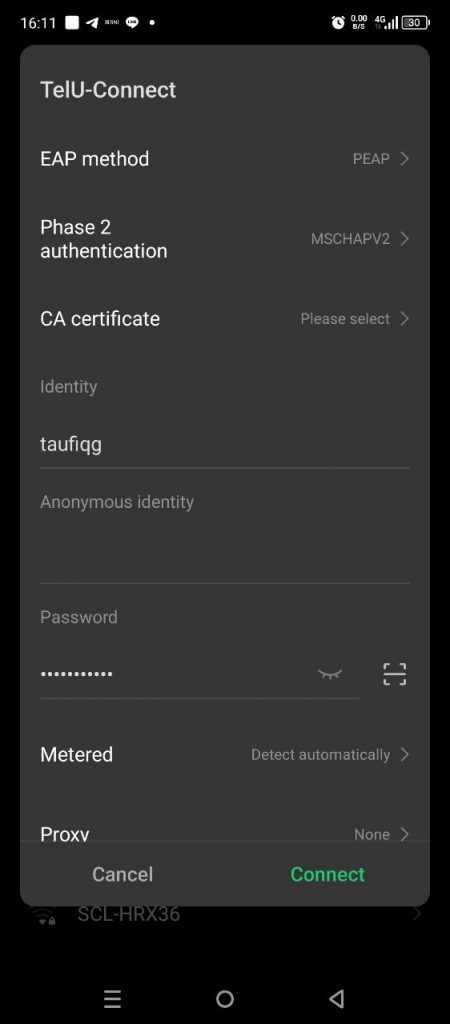Open EAP method PEAP selector

pyautogui.click(x=225, y=159)
